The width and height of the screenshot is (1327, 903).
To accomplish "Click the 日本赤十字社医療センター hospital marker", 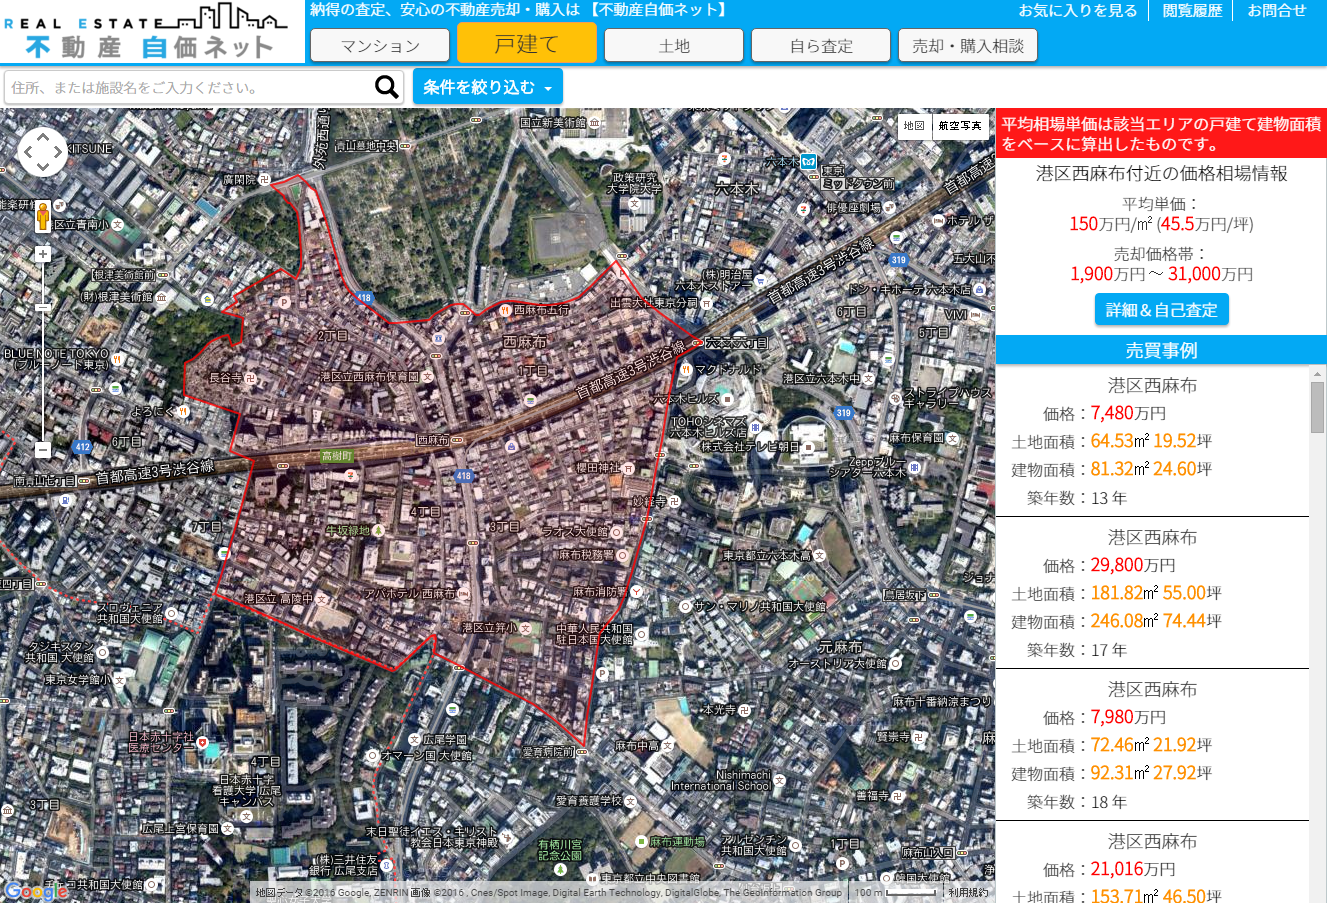I will pos(202,742).
